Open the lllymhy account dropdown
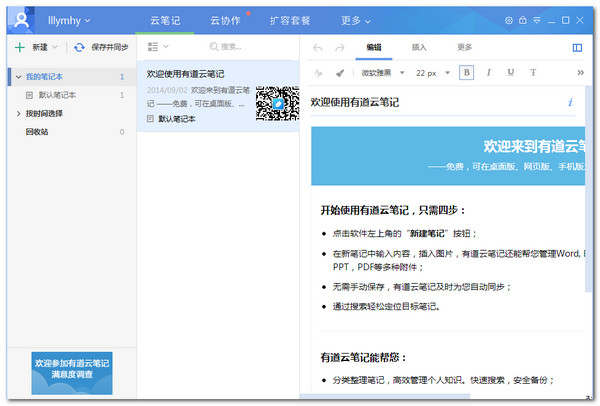 (69, 21)
